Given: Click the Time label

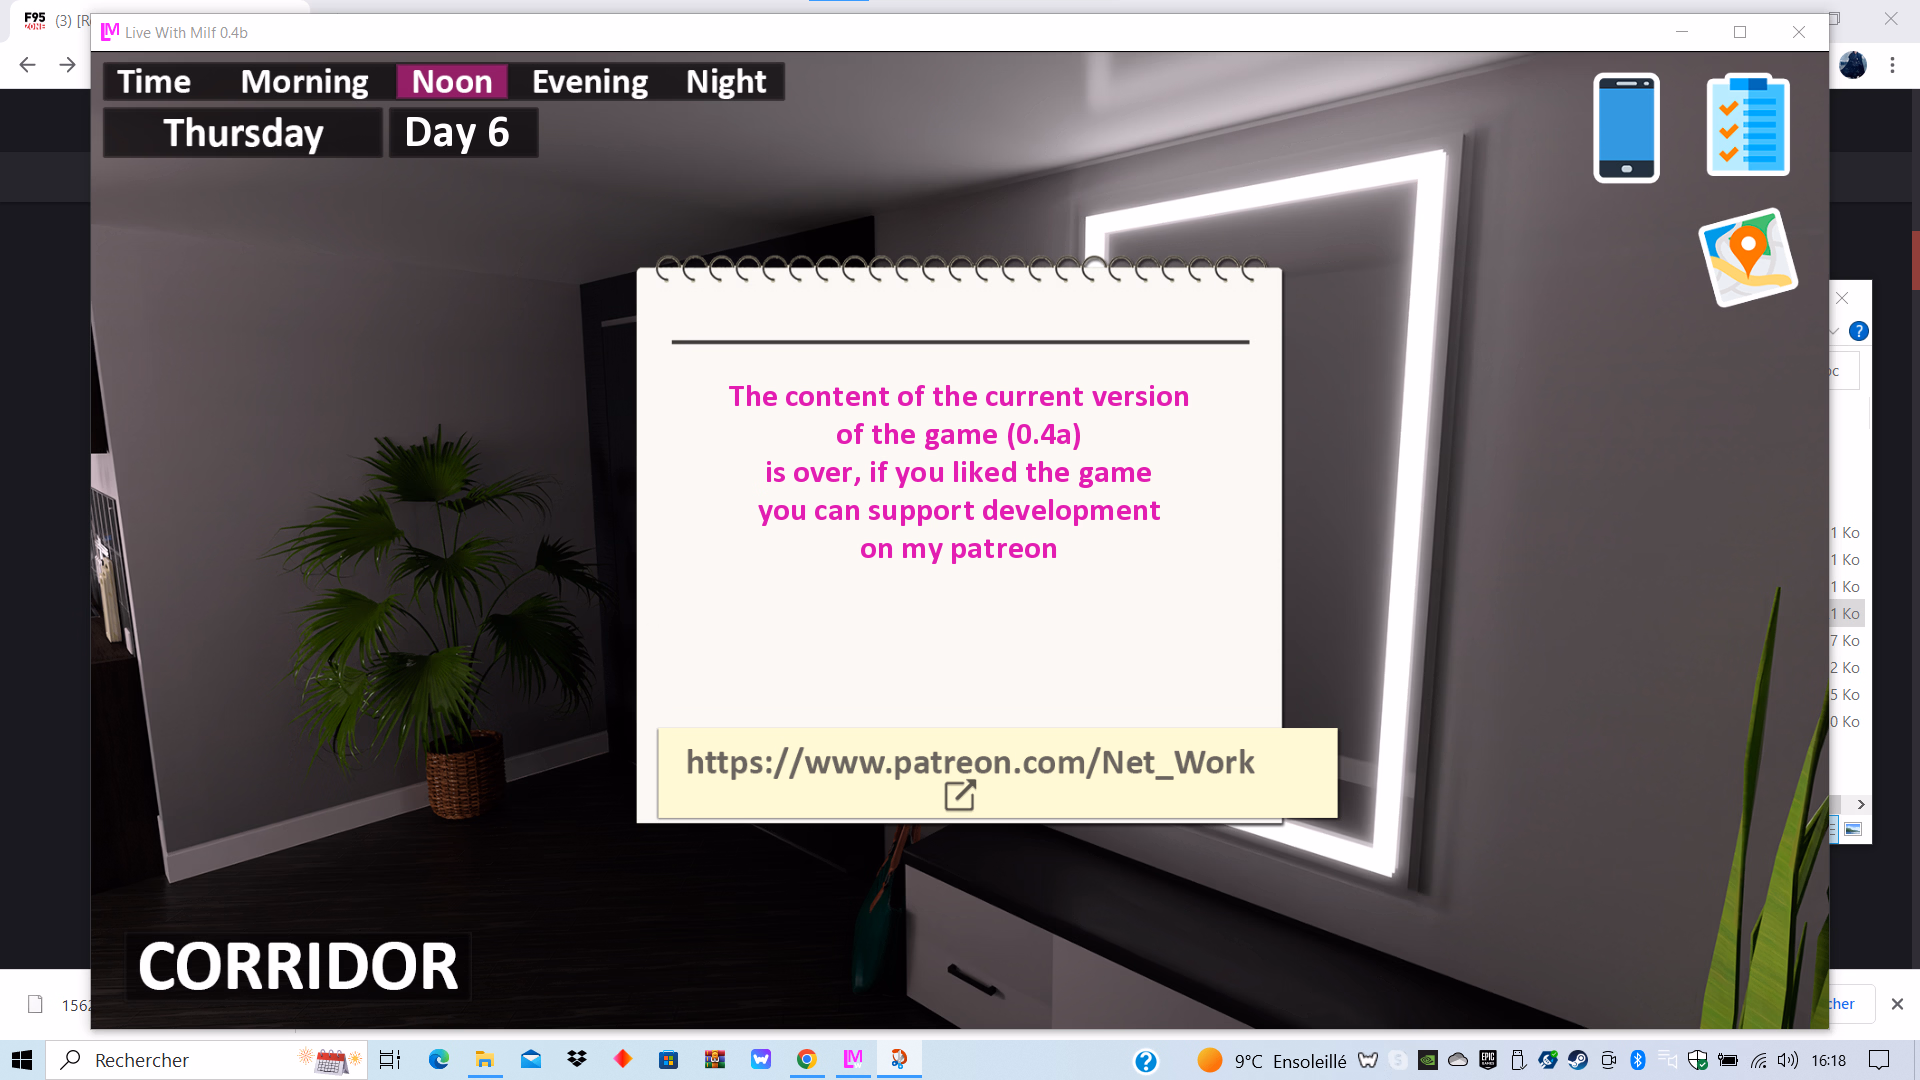Looking at the screenshot, I should tap(154, 81).
